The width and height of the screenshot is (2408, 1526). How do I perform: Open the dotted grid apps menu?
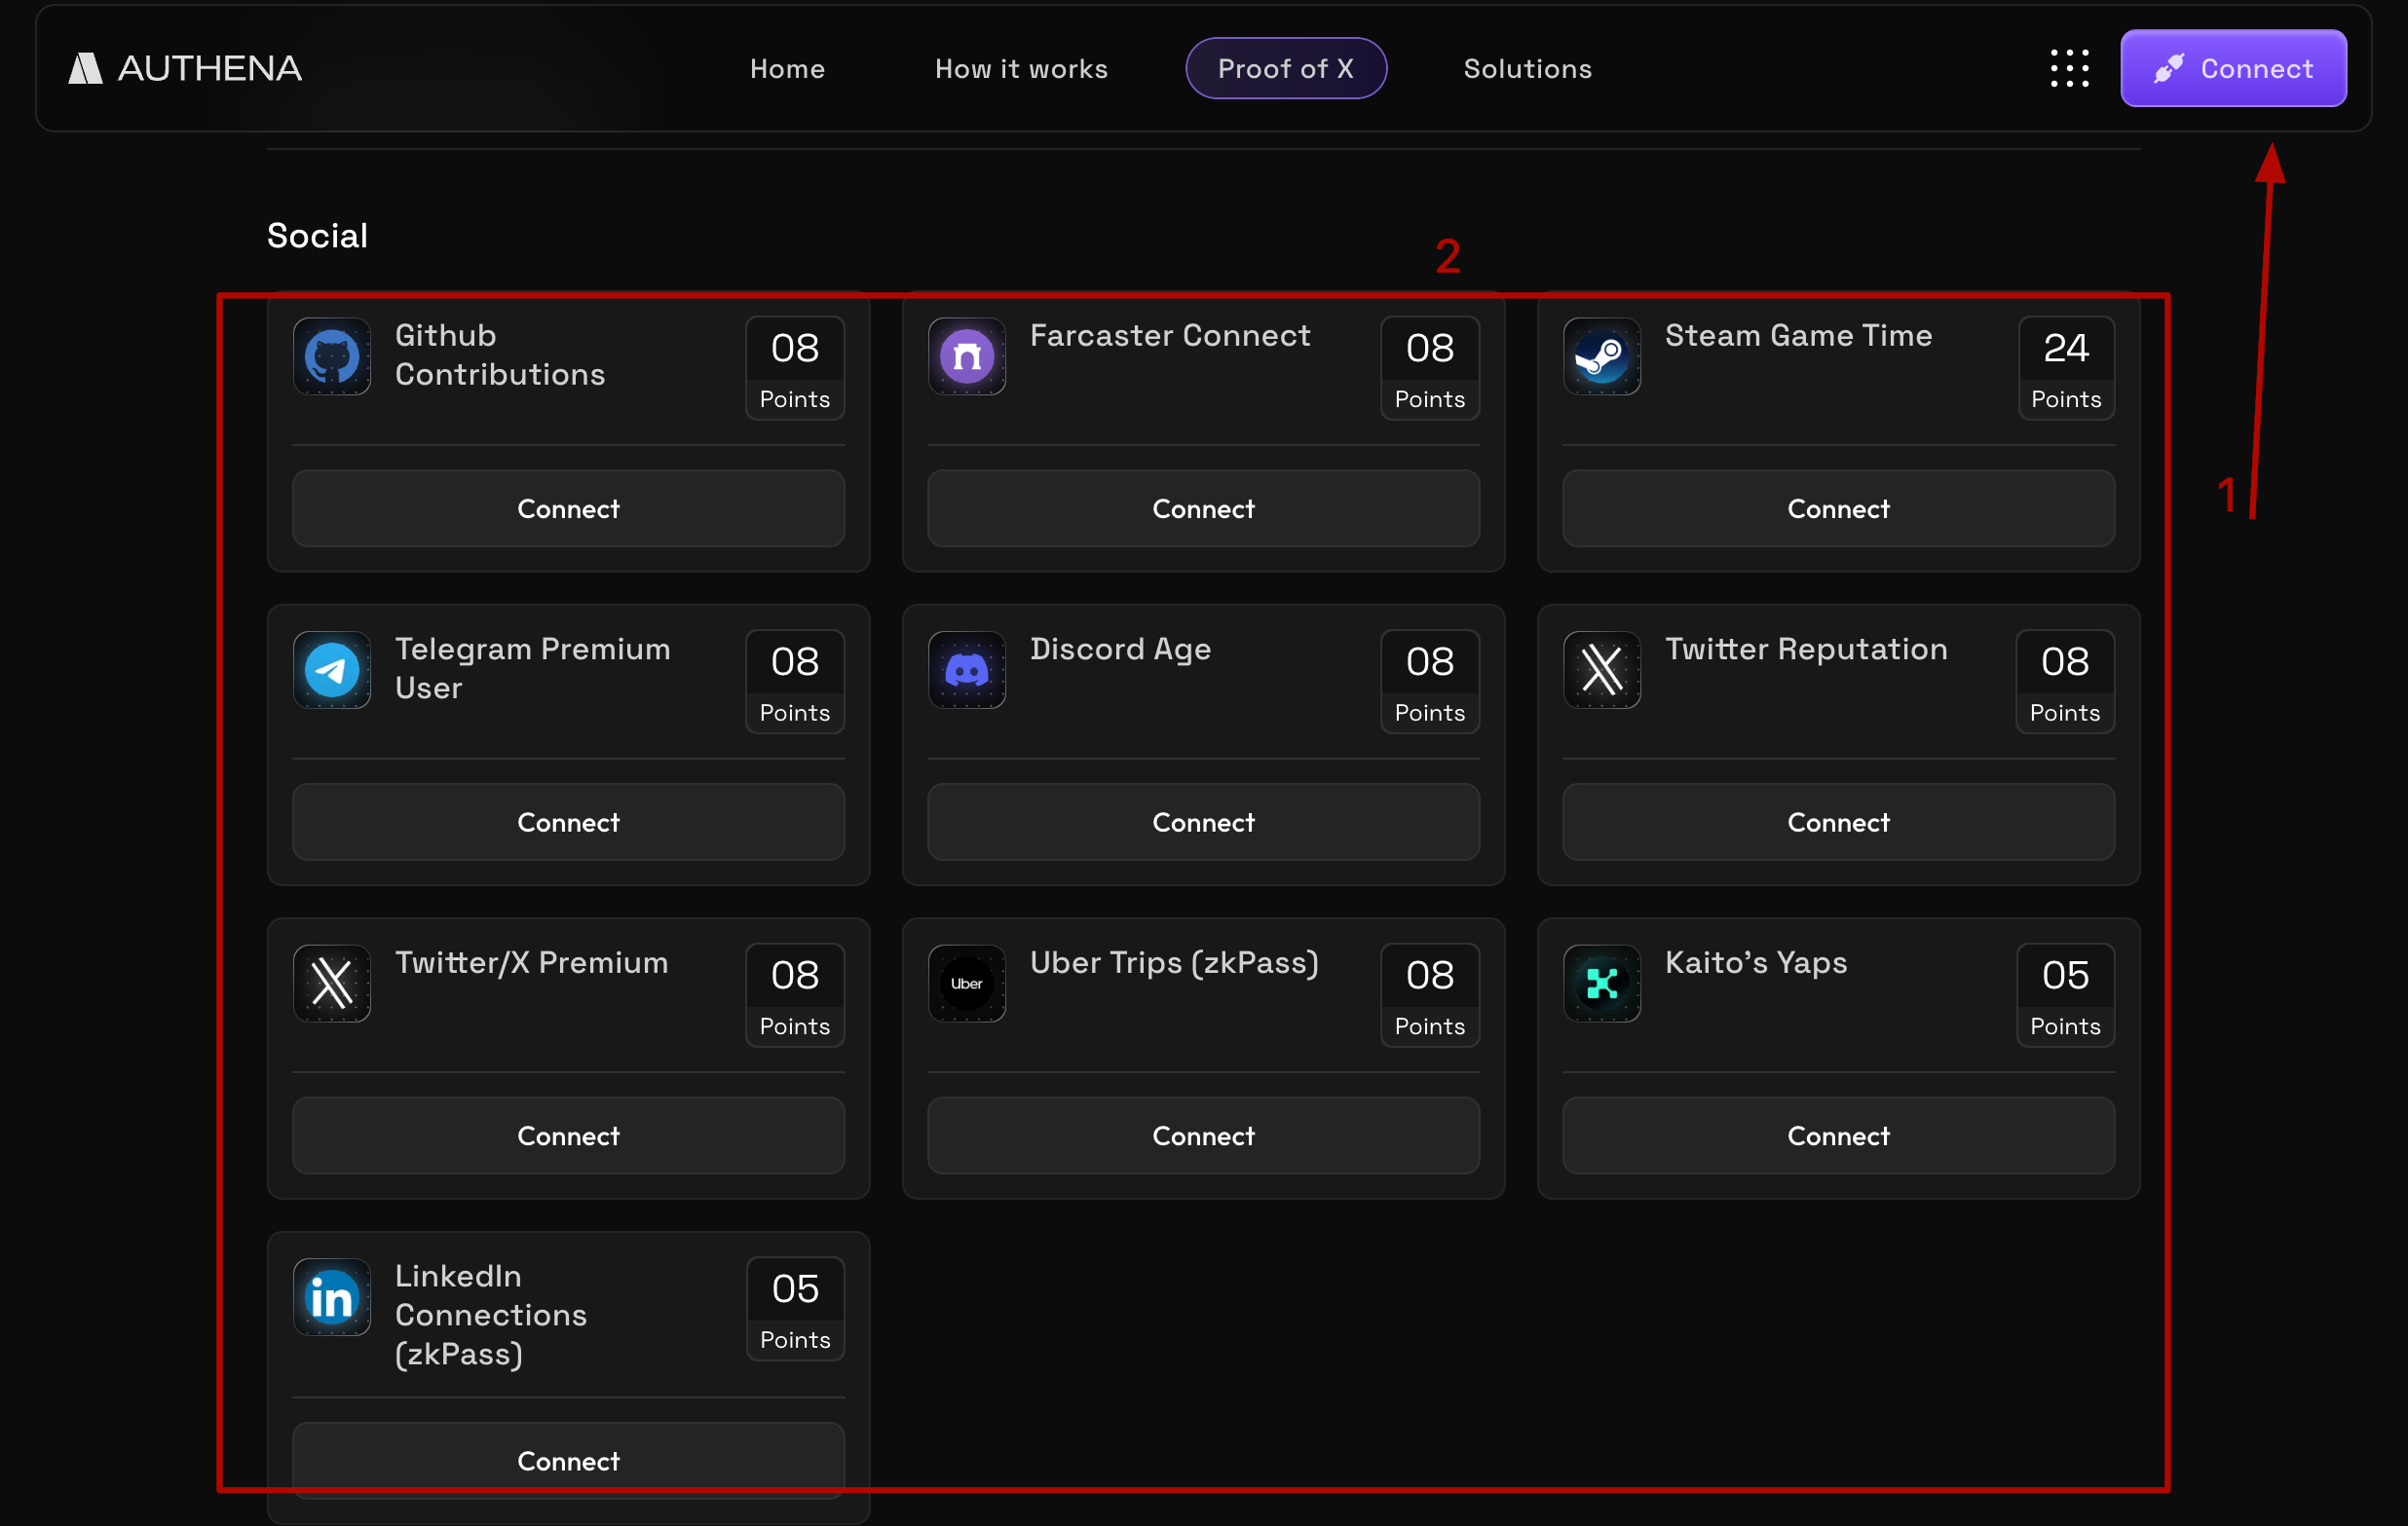click(2069, 68)
